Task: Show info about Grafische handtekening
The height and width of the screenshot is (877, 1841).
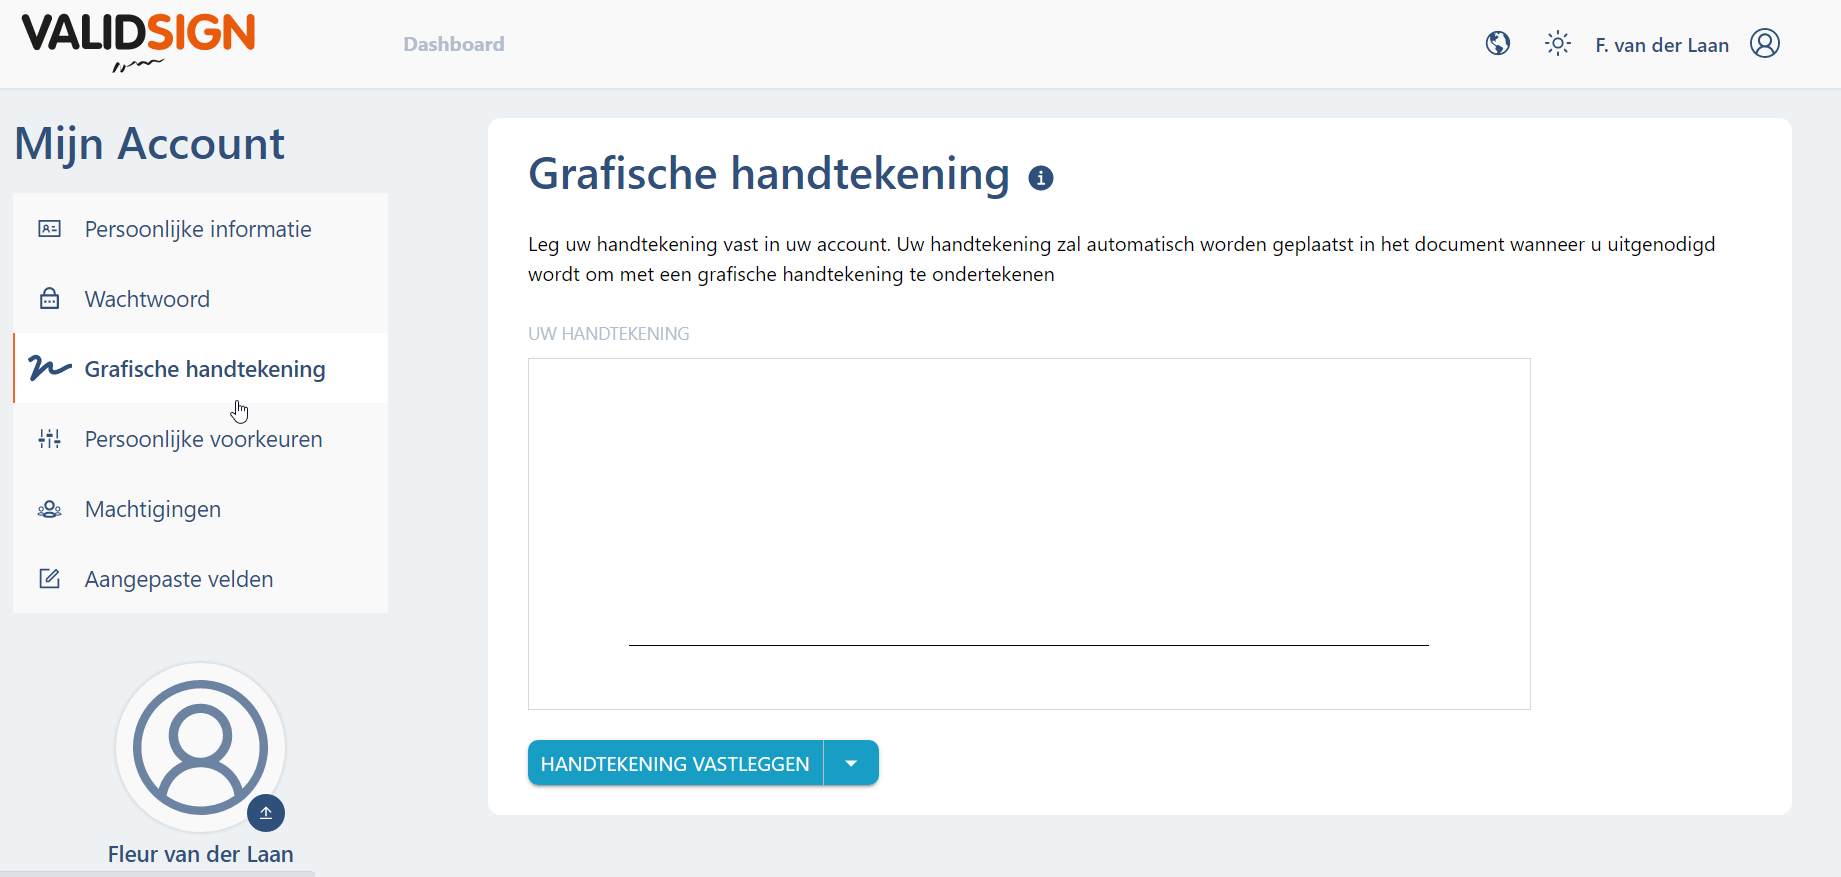Action: click(x=1041, y=178)
